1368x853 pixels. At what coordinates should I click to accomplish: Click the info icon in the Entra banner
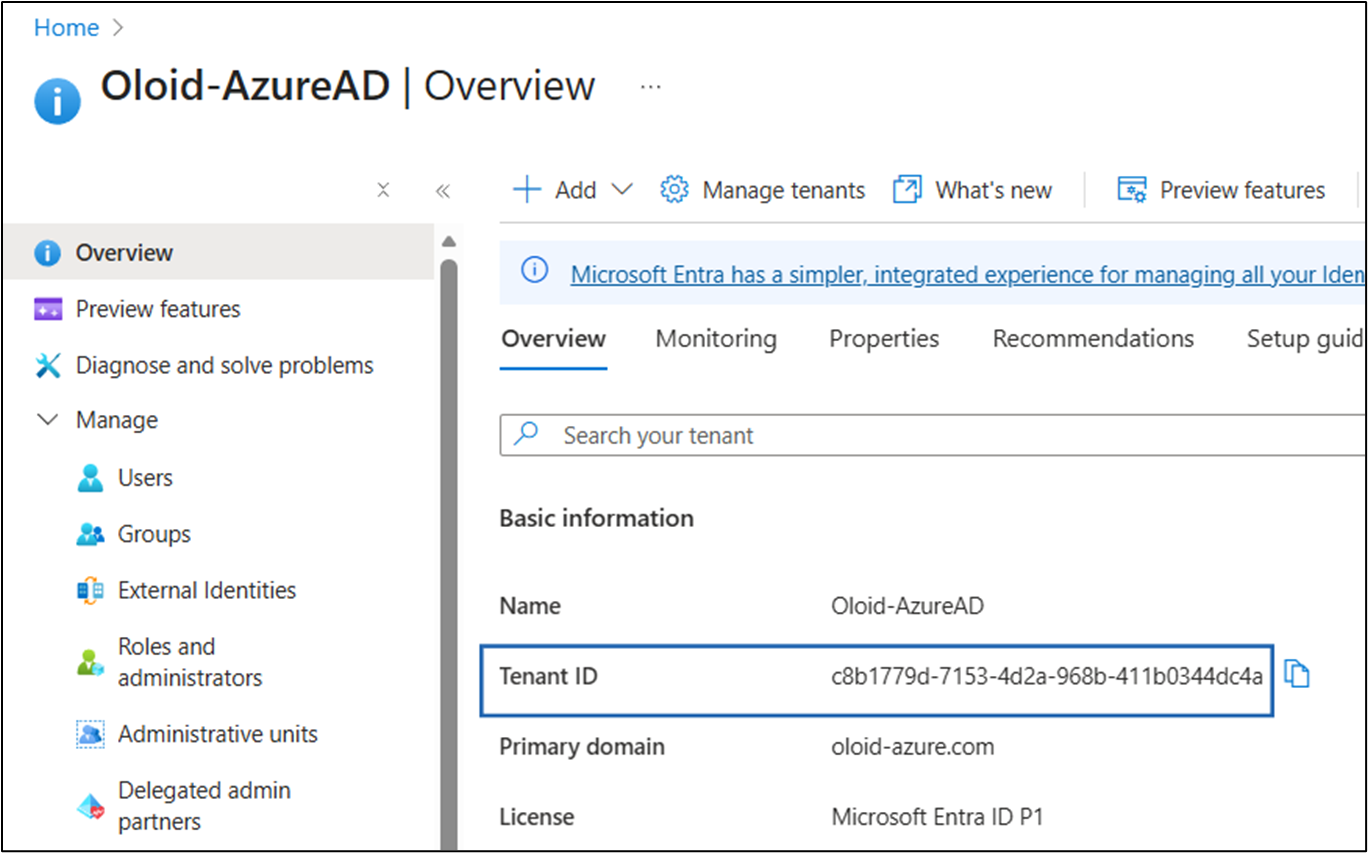[535, 270]
